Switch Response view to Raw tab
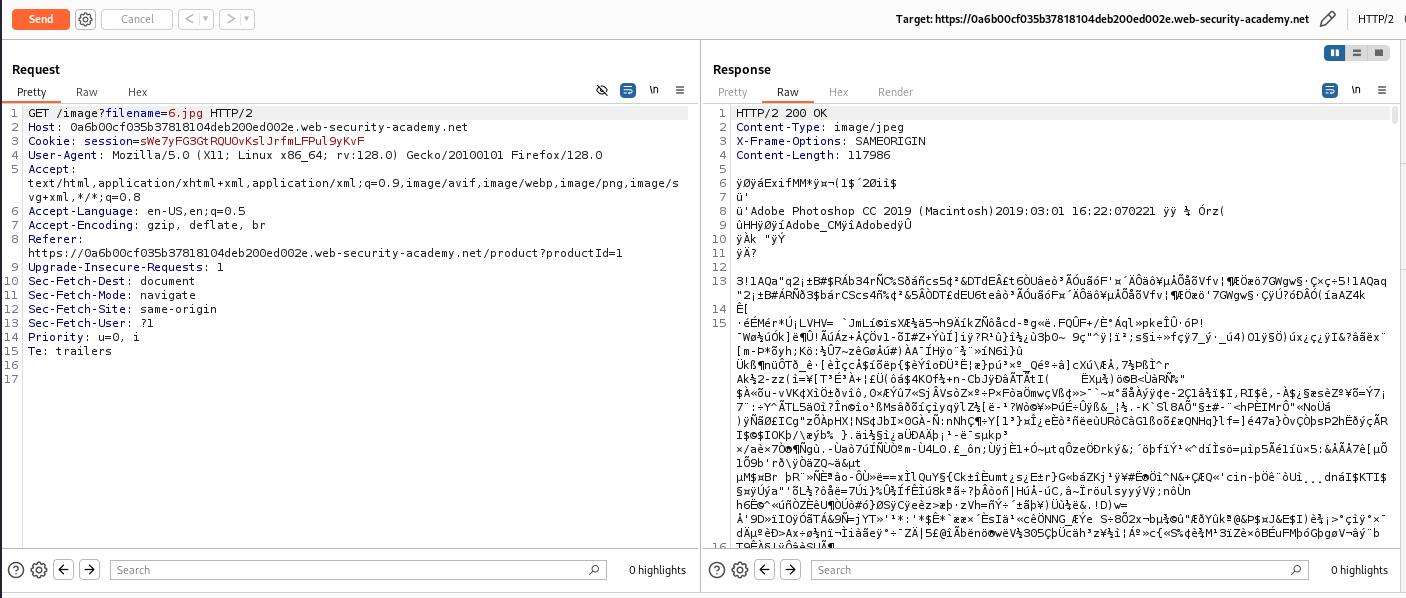This screenshot has height=598, width=1406. click(x=788, y=92)
